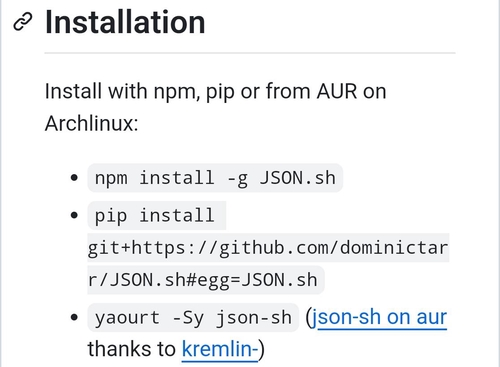Click JSON.sh within the npm command
The image size is (500, 367).
(297, 178)
